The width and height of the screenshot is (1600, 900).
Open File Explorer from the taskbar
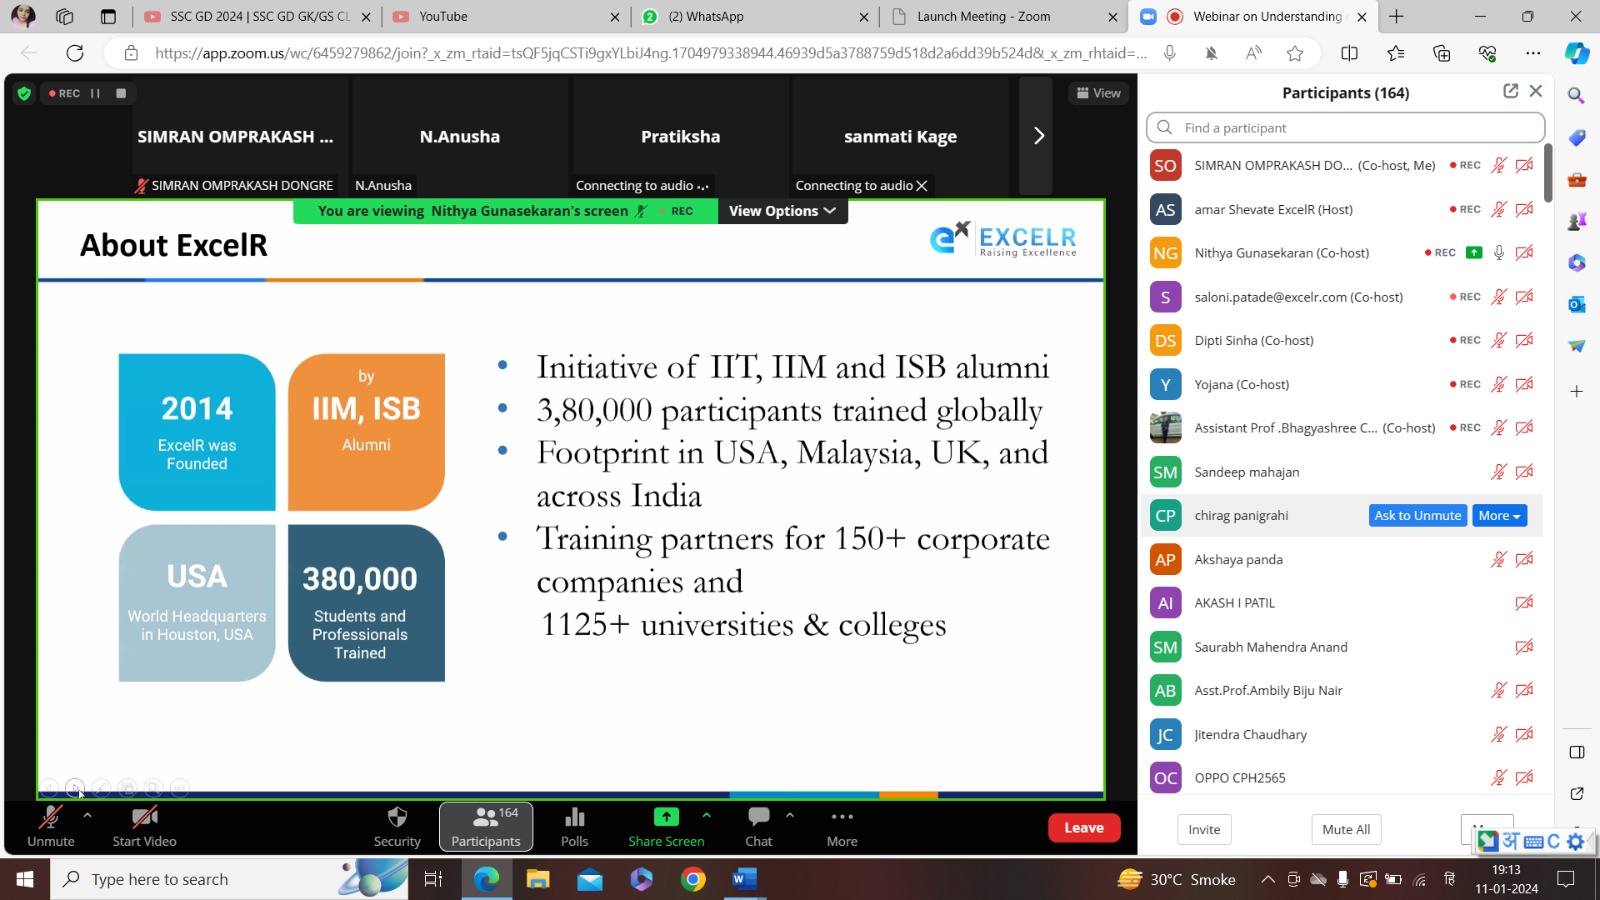(538, 879)
